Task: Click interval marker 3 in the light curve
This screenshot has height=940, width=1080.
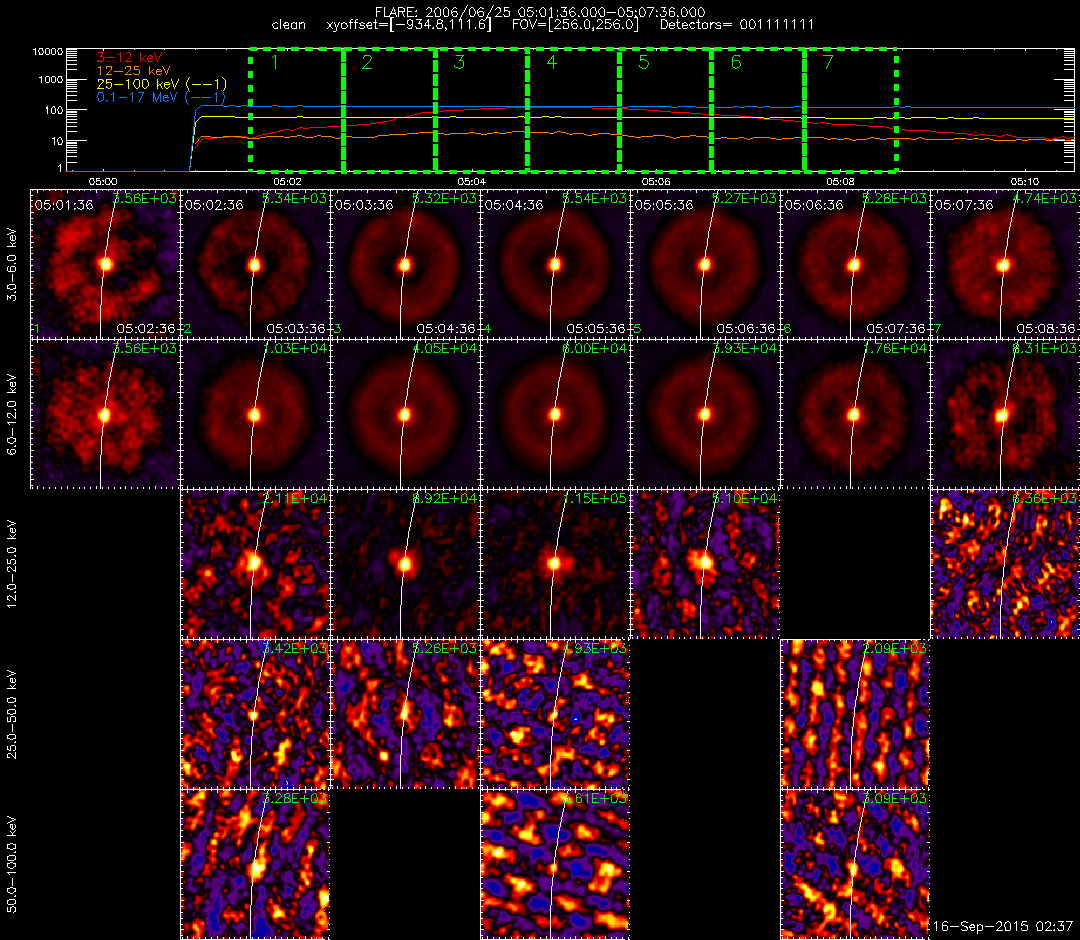Action: pos(459,63)
